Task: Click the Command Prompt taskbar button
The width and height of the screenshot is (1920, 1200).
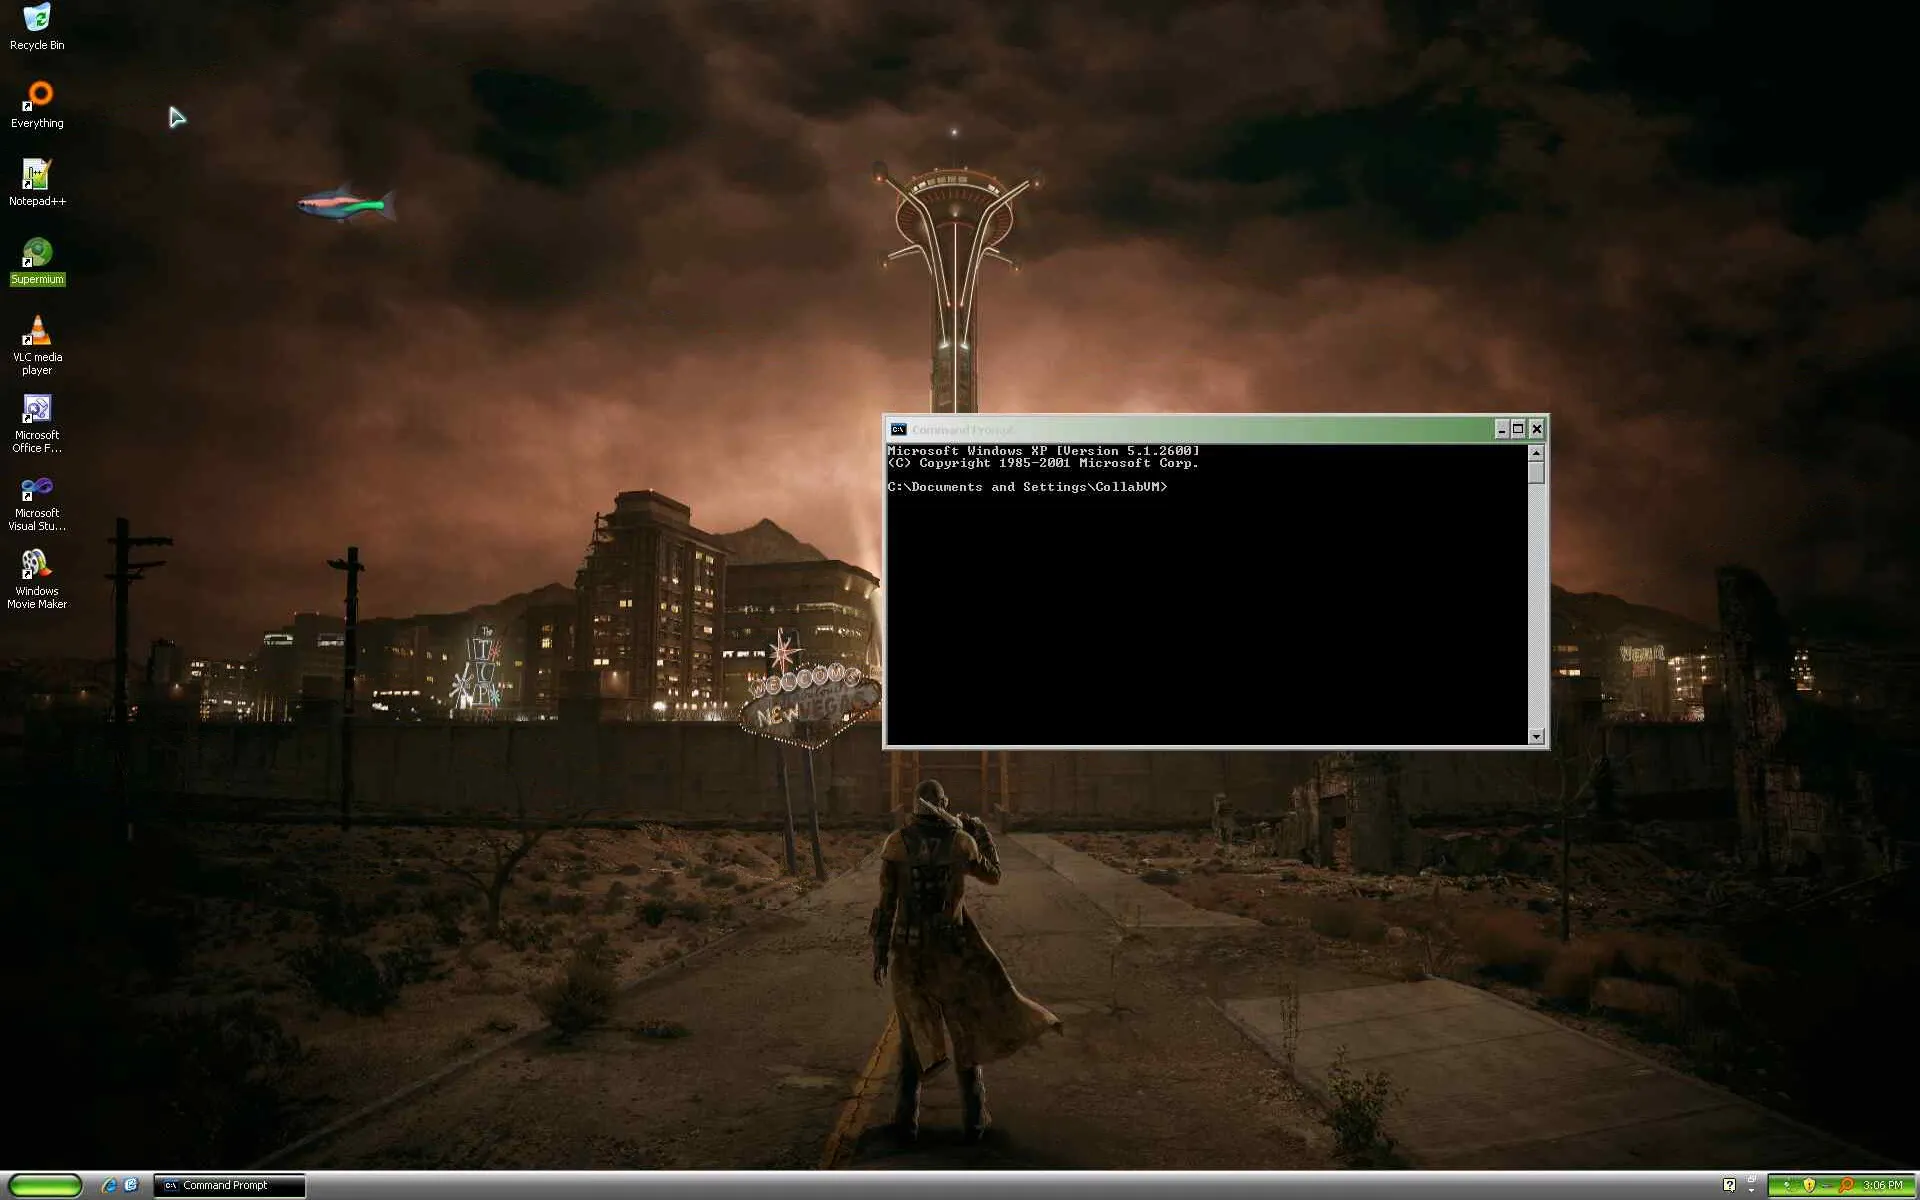Action: click(229, 1186)
